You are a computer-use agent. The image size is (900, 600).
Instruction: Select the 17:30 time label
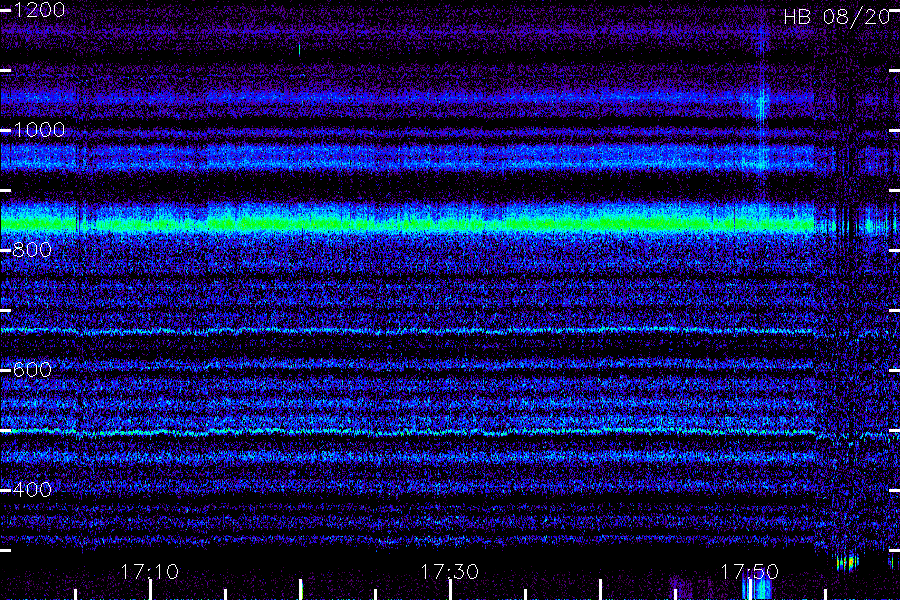449,572
